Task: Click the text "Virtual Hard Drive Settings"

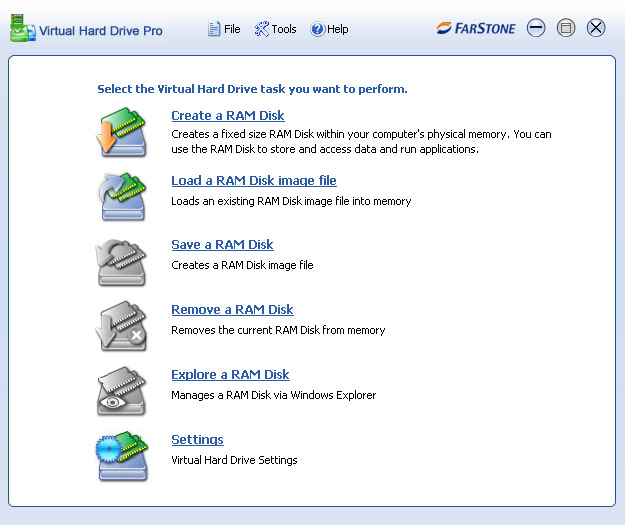Action: 234,460
